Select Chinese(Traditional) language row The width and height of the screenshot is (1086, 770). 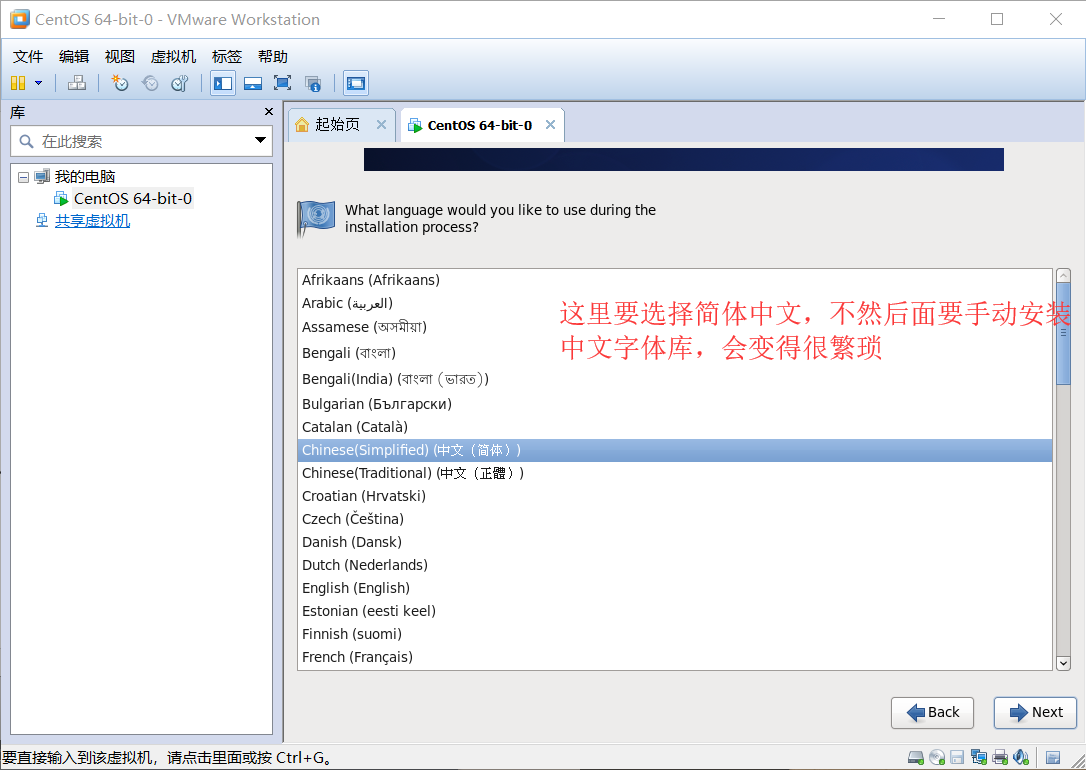point(675,473)
